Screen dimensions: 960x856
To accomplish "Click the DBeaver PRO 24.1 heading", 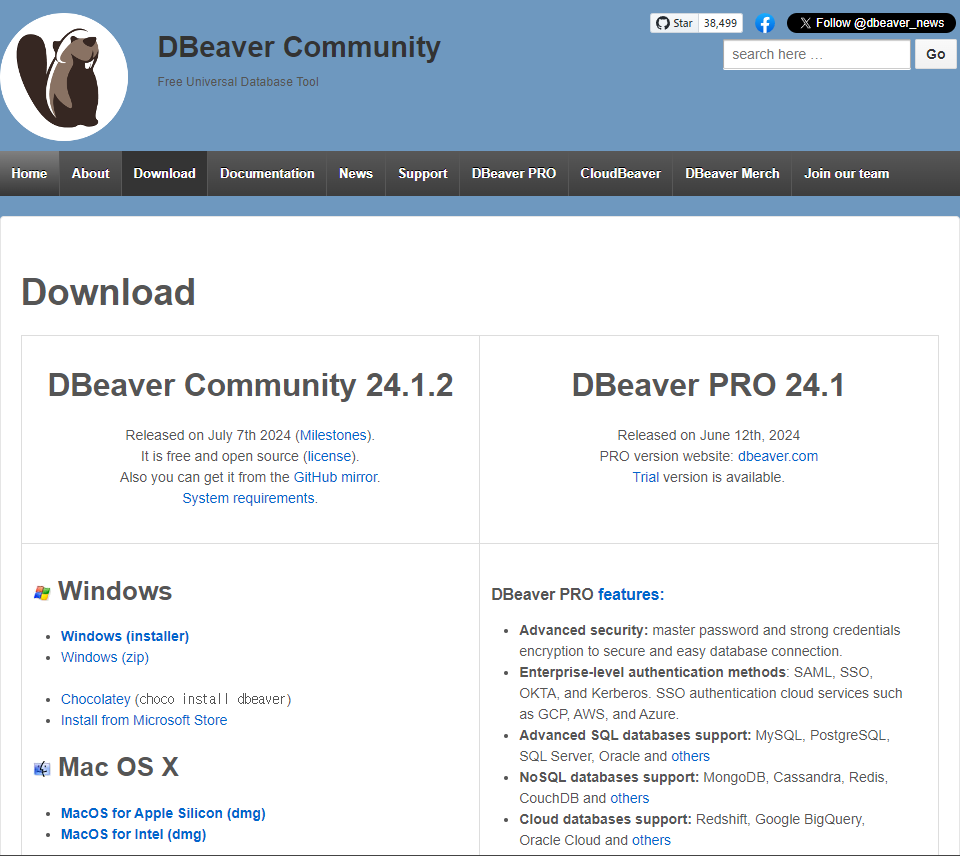I will coord(708,385).
